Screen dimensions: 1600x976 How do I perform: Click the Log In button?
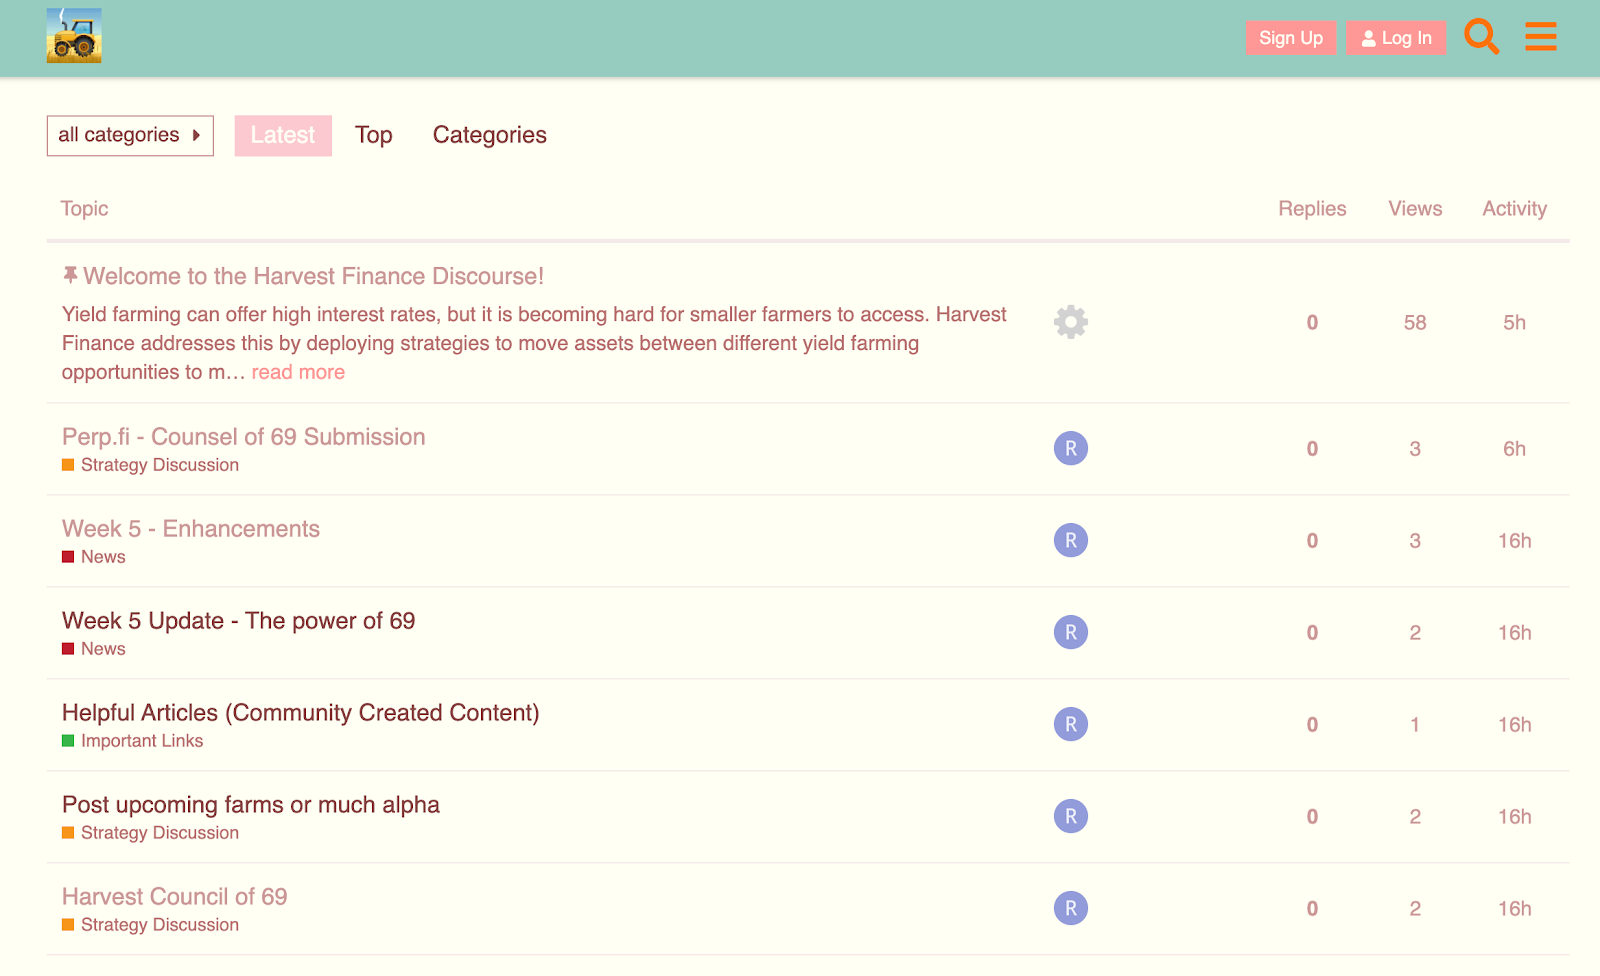pyautogui.click(x=1396, y=38)
